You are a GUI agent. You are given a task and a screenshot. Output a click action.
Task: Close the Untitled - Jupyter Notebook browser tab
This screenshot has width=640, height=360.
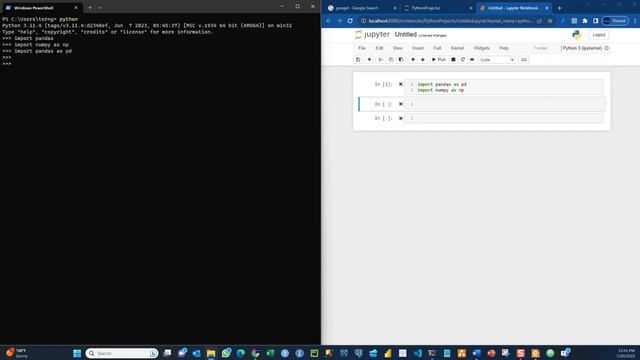pos(547,8)
